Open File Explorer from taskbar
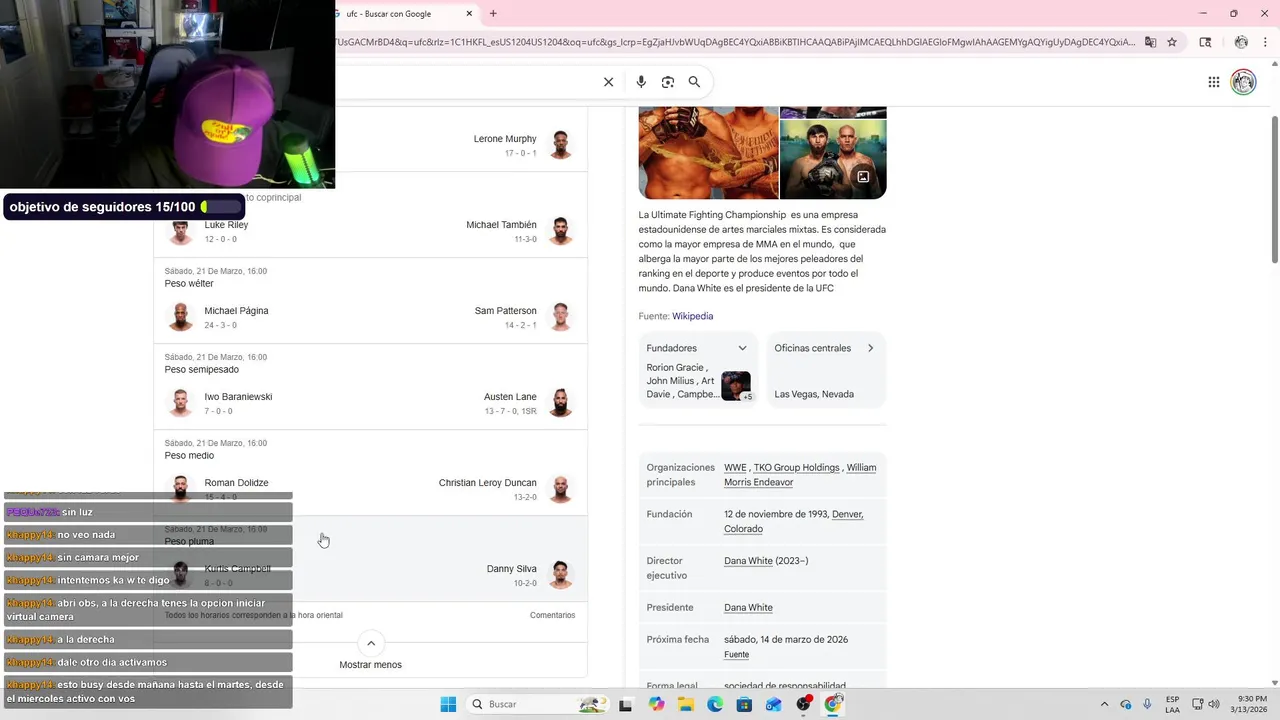1280x720 pixels. point(686,705)
